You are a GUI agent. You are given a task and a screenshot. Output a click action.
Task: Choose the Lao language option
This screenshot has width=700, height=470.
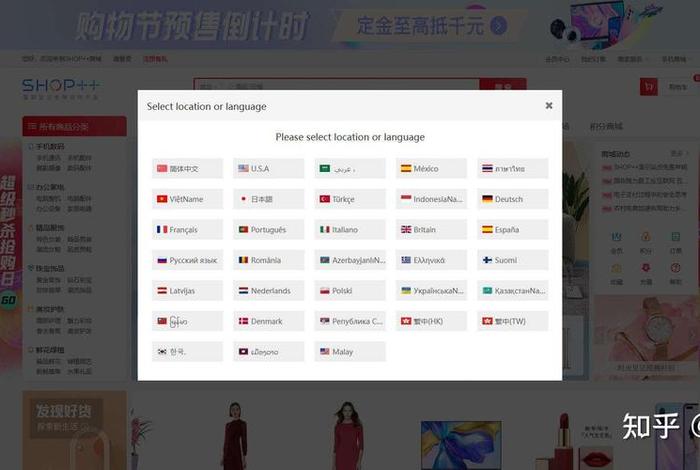click(x=268, y=351)
